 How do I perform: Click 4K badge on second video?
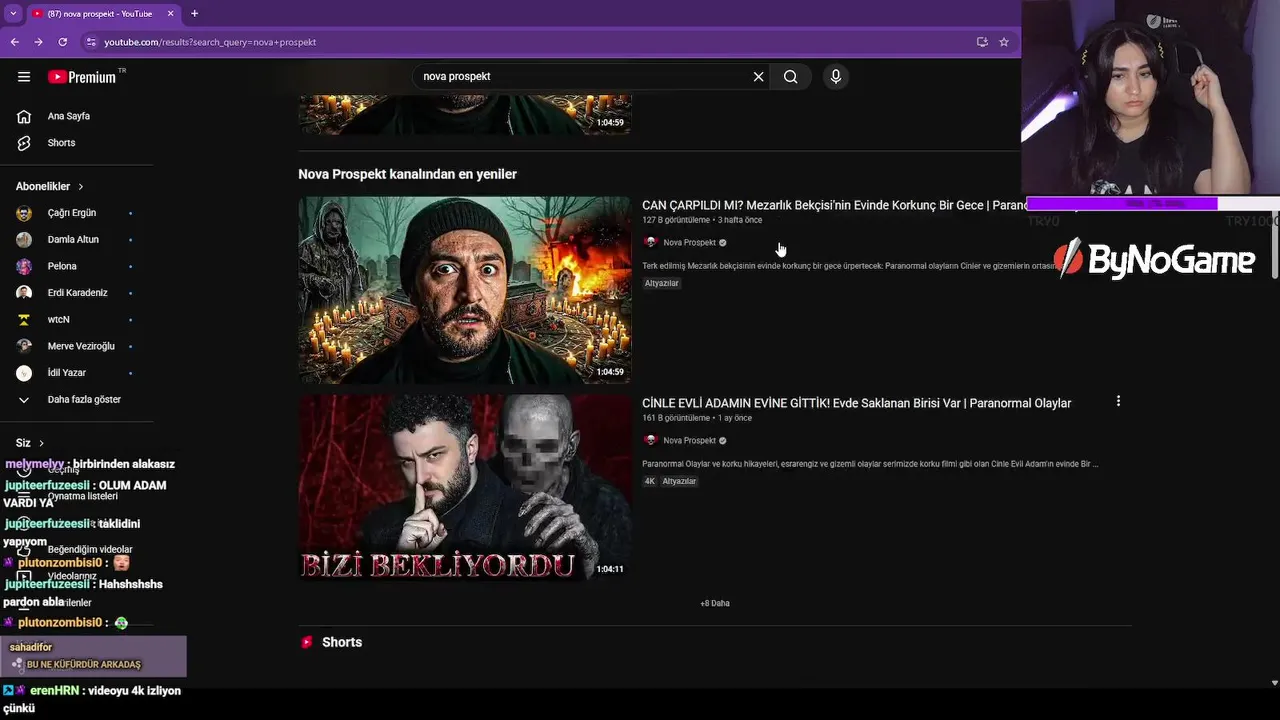pyautogui.click(x=649, y=481)
